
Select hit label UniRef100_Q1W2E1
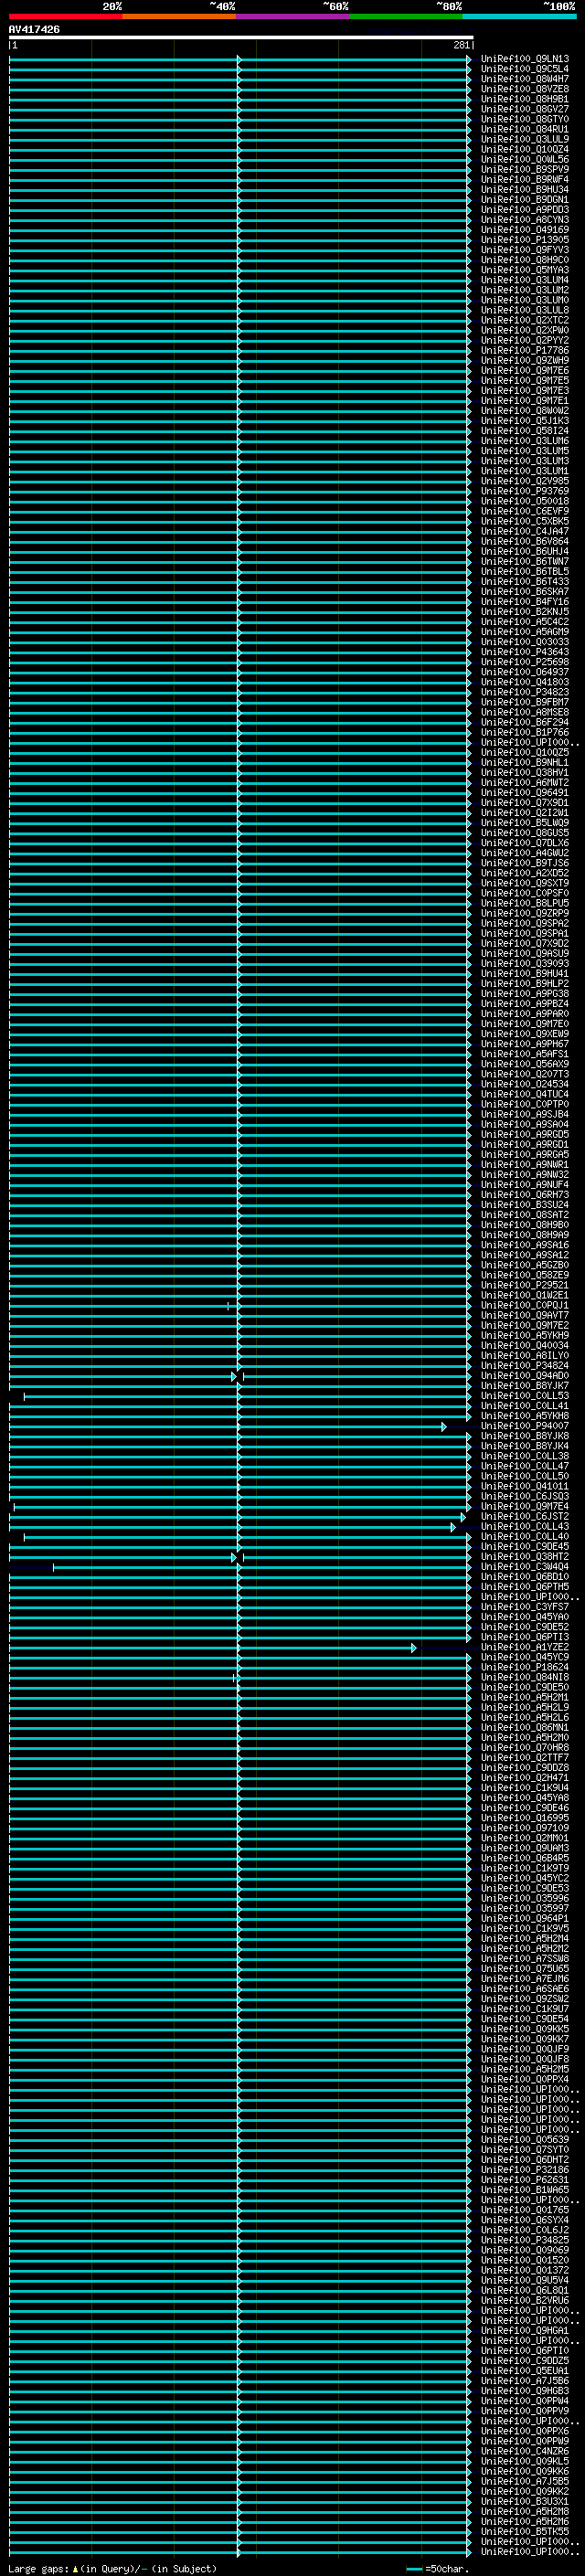(525, 1295)
